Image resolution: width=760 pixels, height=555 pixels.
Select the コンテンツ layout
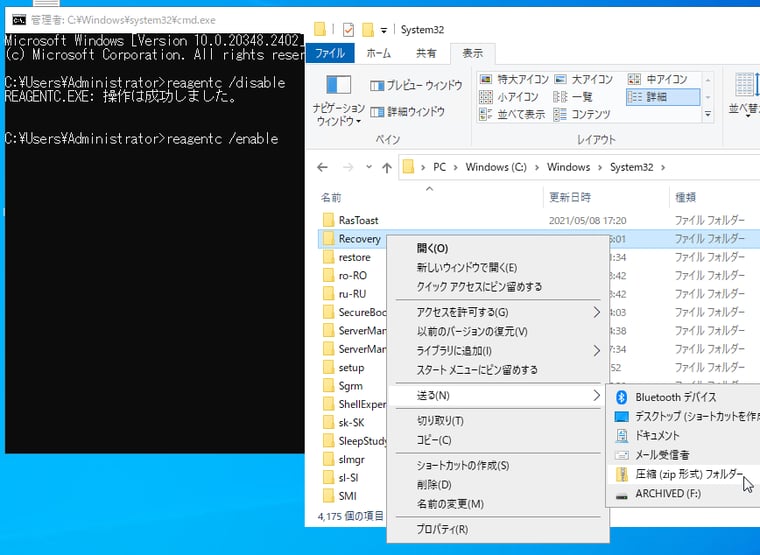click(582, 114)
